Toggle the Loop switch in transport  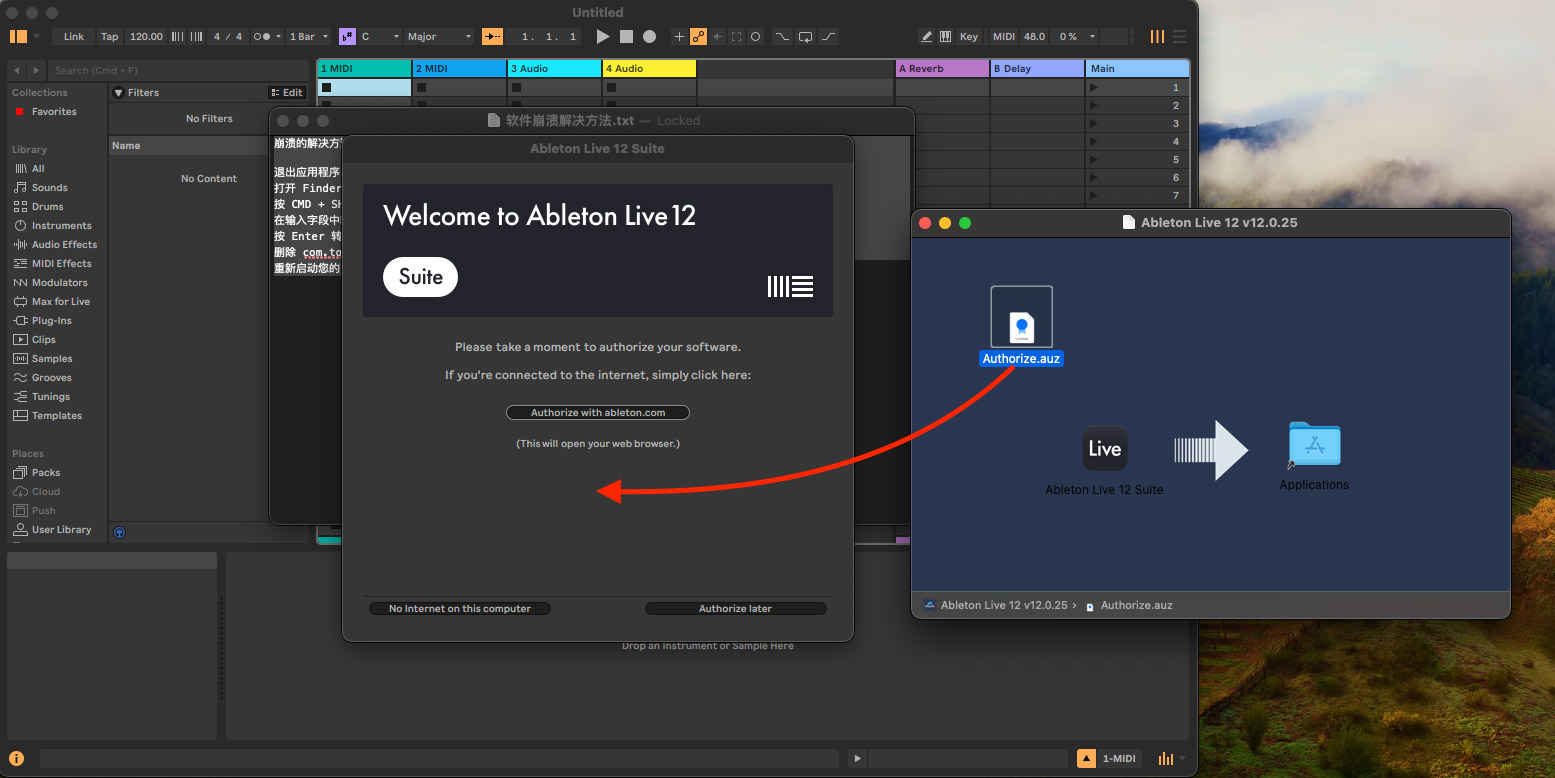[x=805, y=36]
